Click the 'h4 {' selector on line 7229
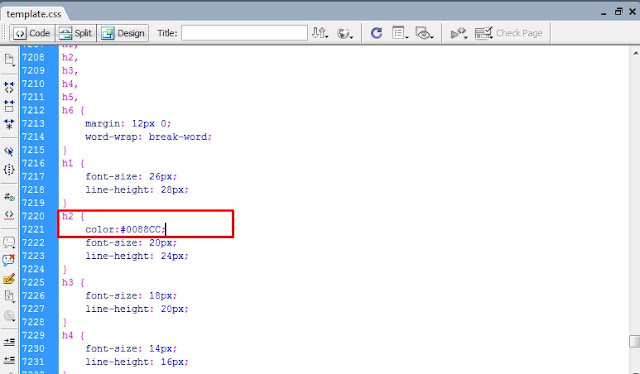Screen dimensions: 640x374 point(73,336)
